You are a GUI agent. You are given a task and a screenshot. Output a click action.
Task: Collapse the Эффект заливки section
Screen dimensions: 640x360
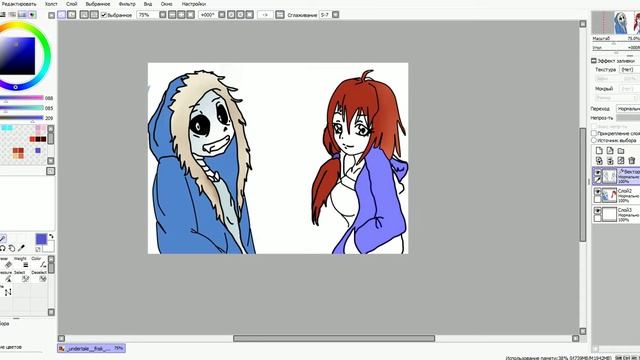coord(594,60)
